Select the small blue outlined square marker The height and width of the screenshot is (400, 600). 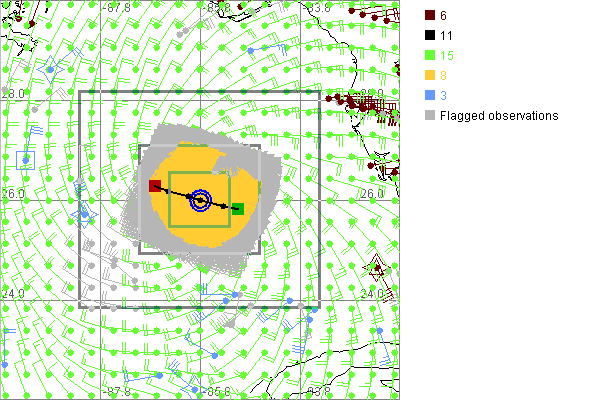pos(27,159)
